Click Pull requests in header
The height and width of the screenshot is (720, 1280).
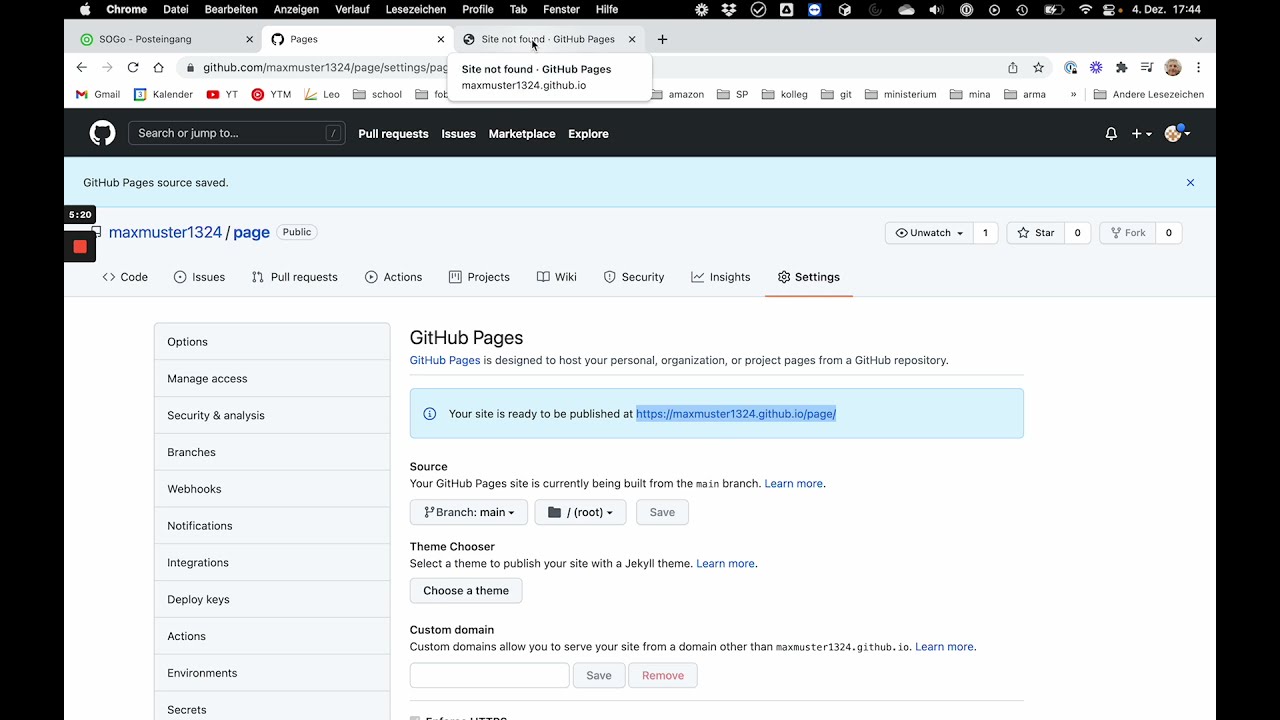click(393, 134)
